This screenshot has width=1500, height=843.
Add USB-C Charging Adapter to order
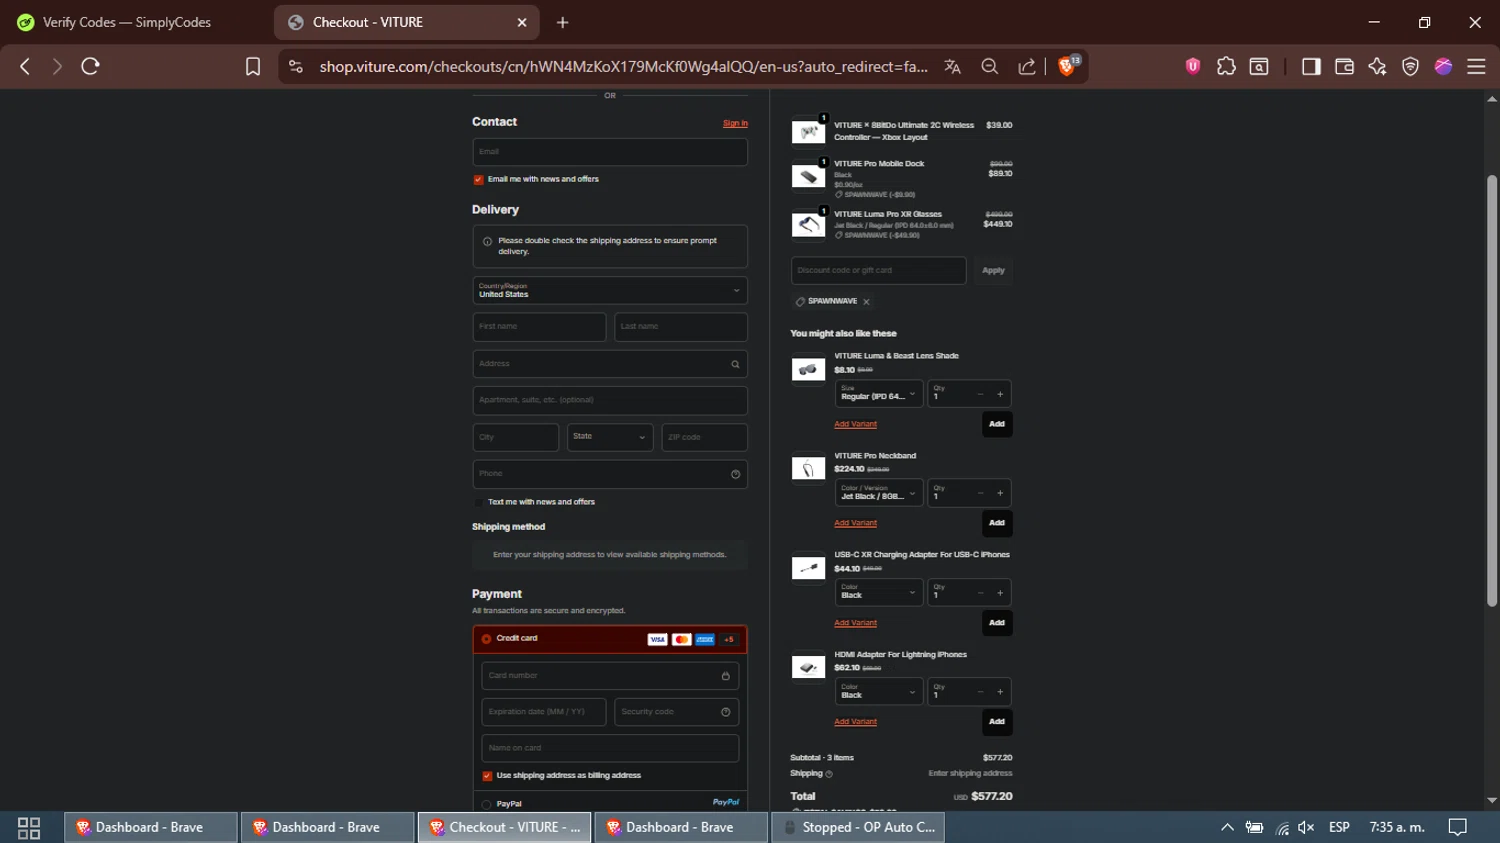(997, 623)
